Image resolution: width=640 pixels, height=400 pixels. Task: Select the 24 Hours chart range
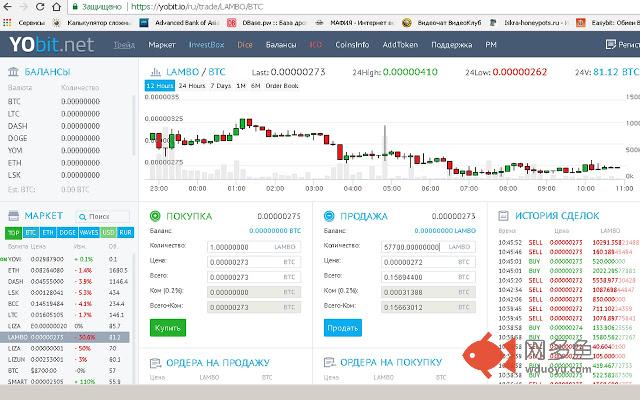pyautogui.click(x=192, y=86)
